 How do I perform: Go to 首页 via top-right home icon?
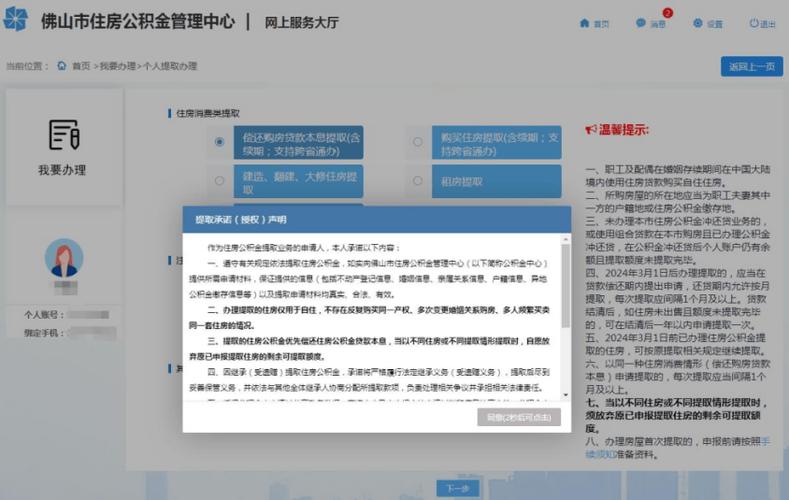(585, 23)
